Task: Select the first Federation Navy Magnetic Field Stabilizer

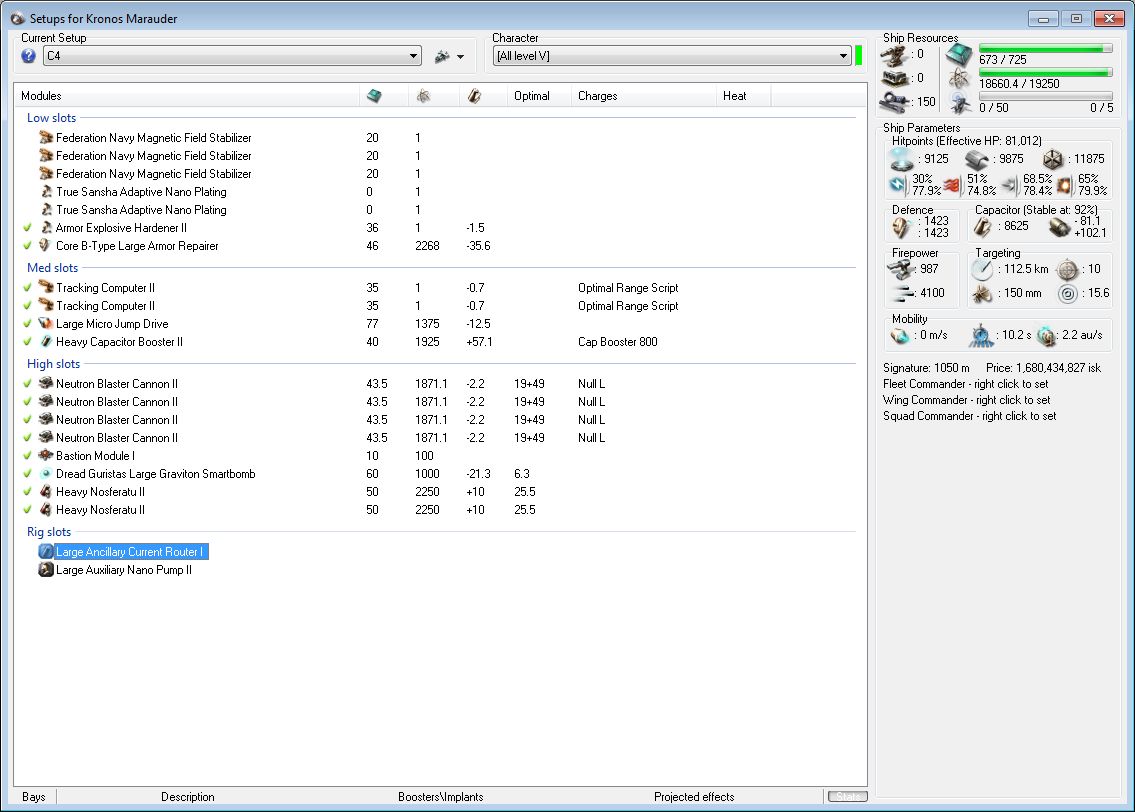Action: (153, 138)
